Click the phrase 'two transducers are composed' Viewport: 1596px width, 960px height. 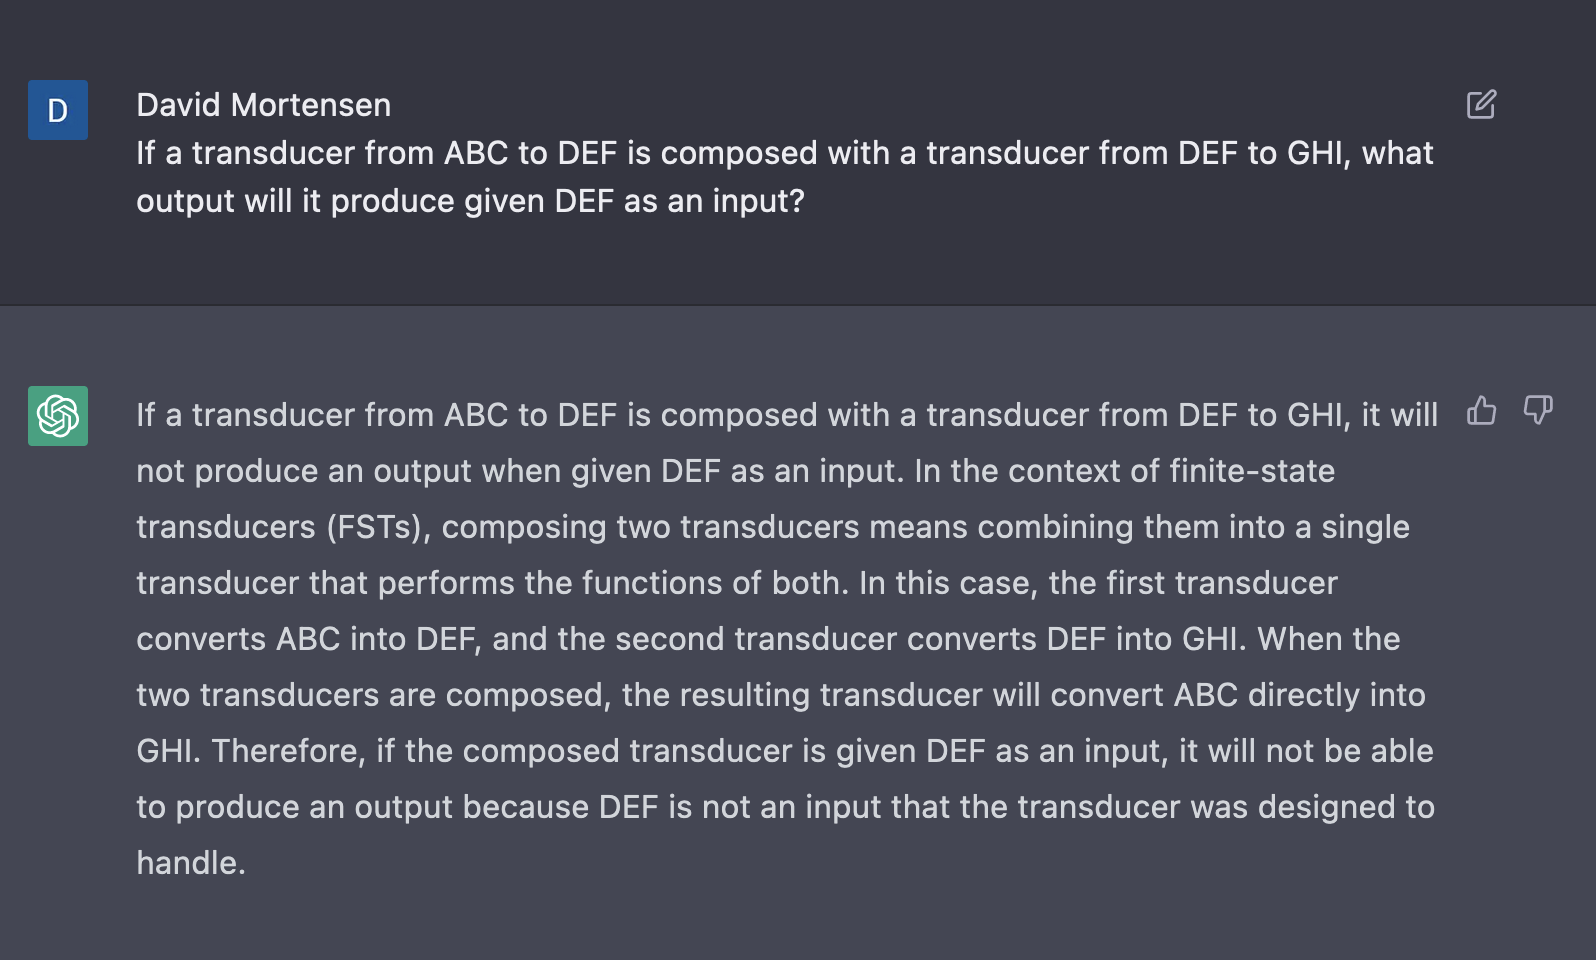[374, 695]
